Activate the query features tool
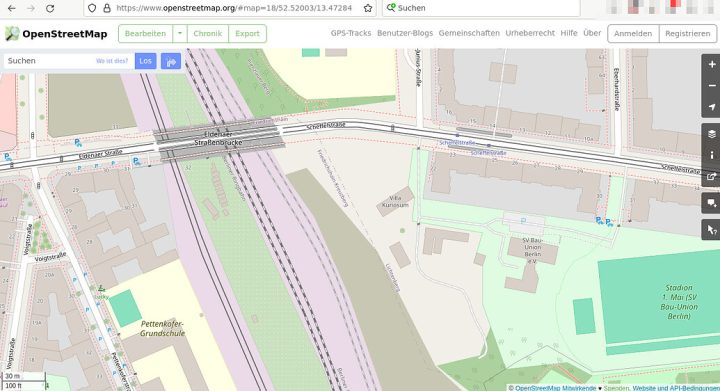This screenshot has height=391, width=720. coord(711,229)
